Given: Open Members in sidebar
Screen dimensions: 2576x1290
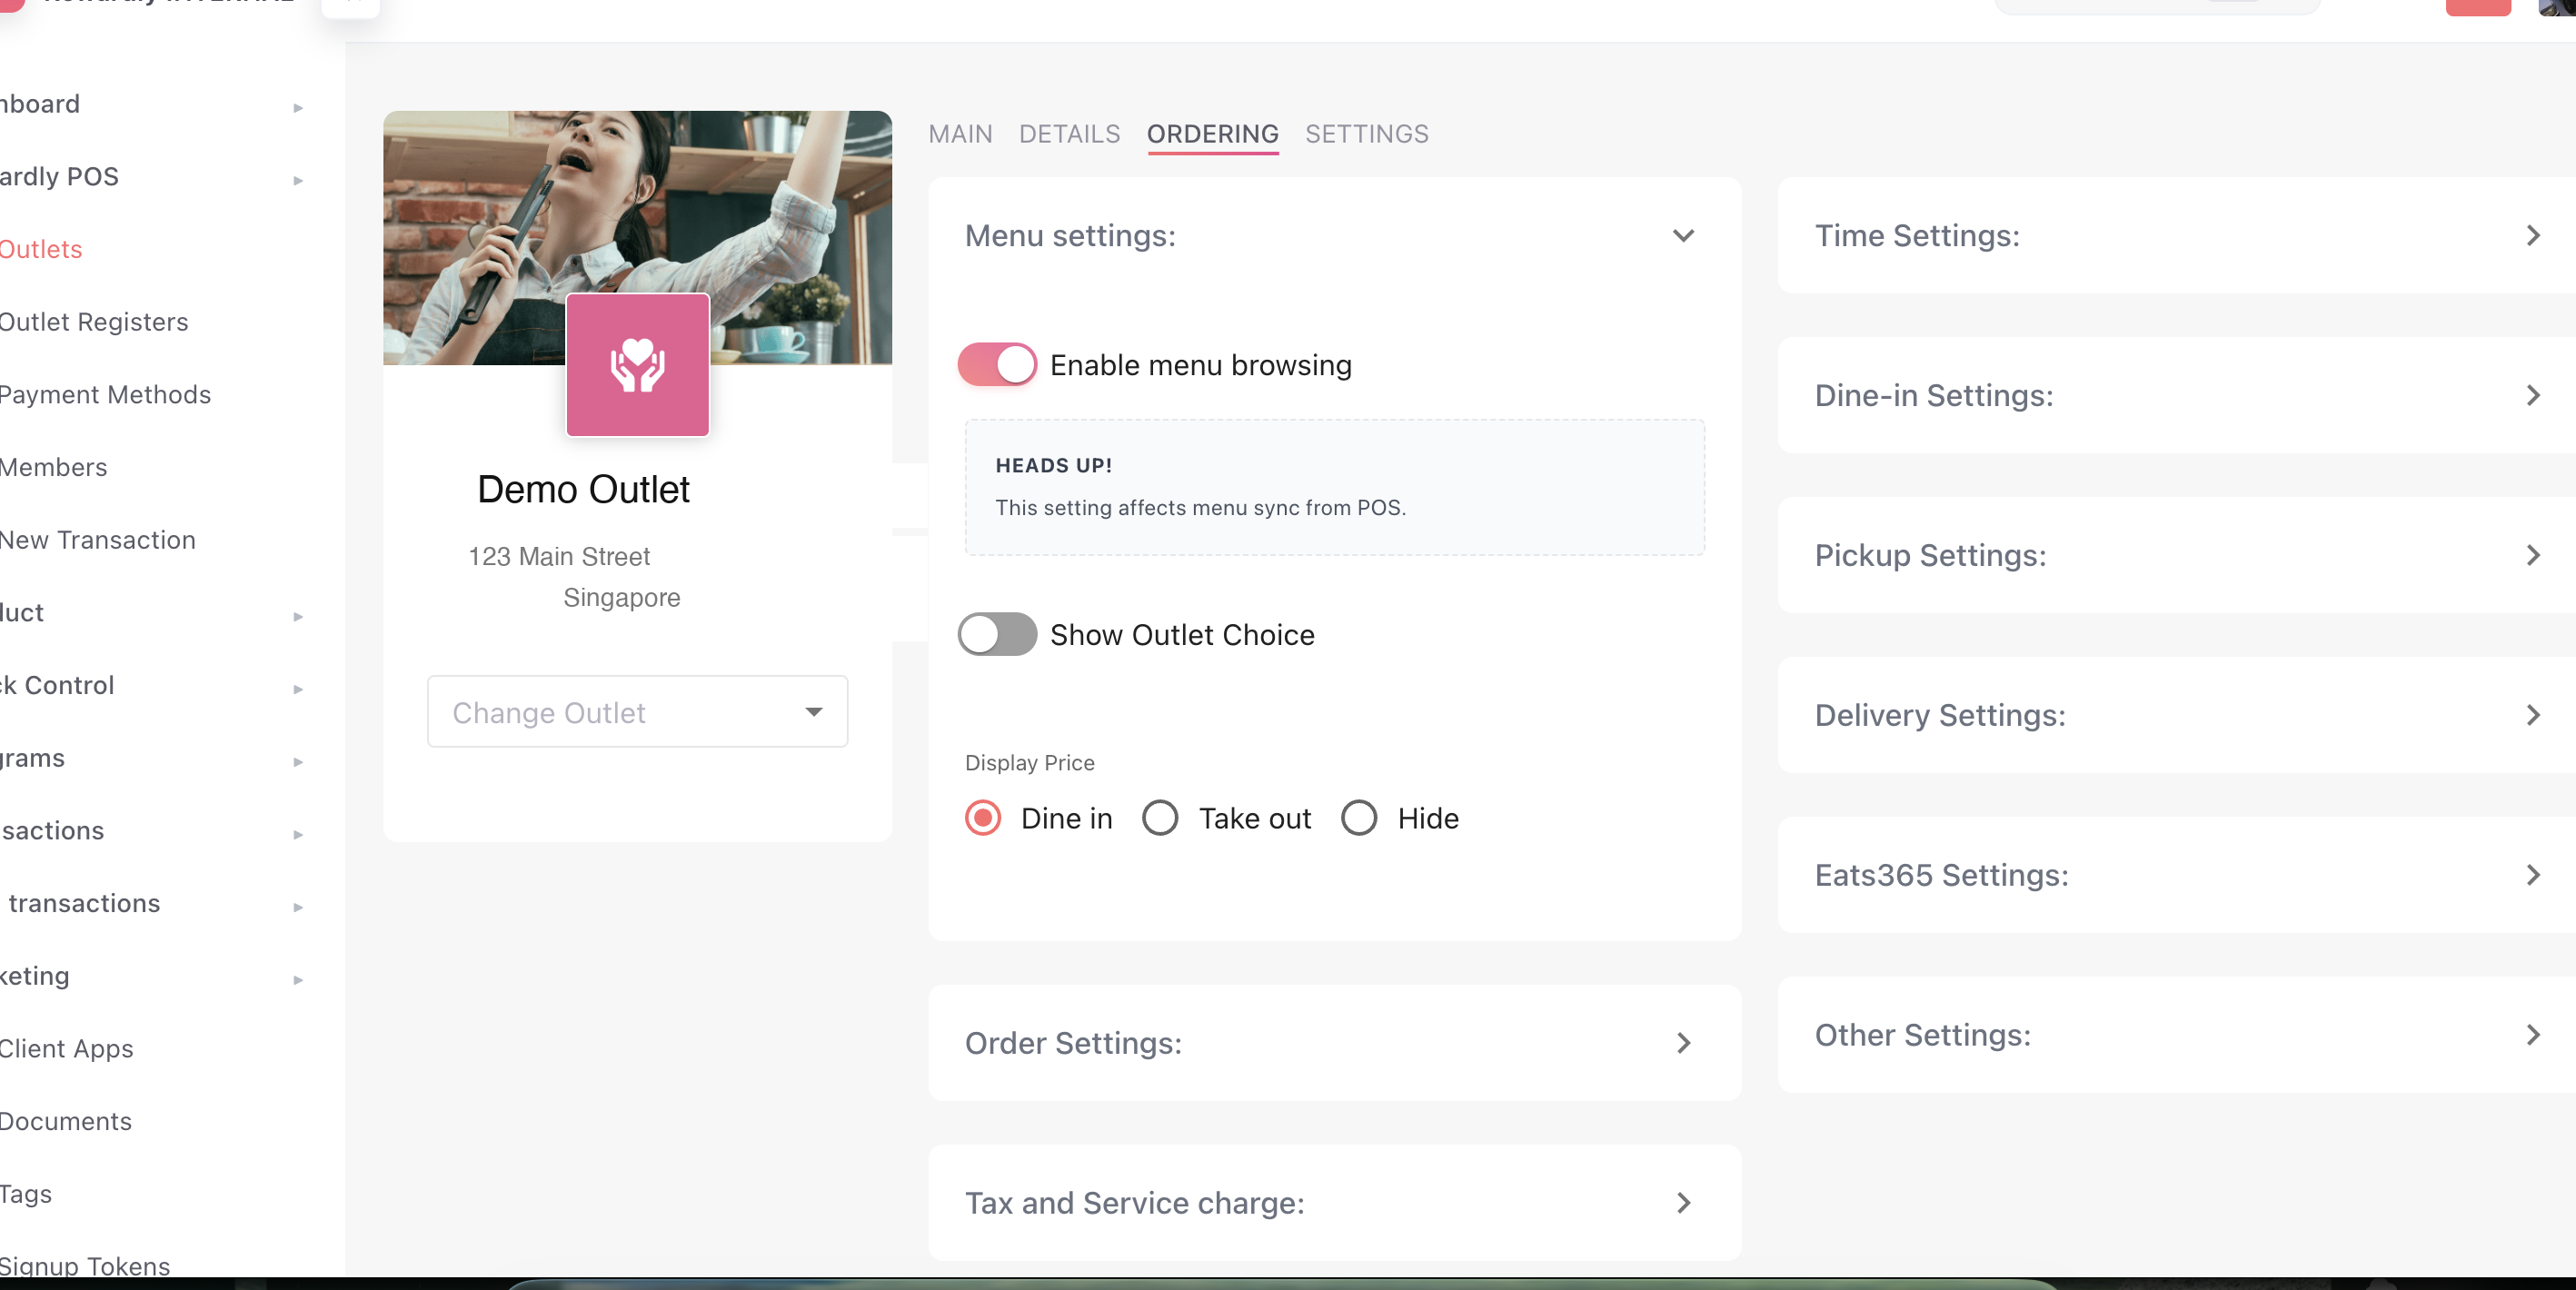Looking at the screenshot, I should click(x=53, y=467).
